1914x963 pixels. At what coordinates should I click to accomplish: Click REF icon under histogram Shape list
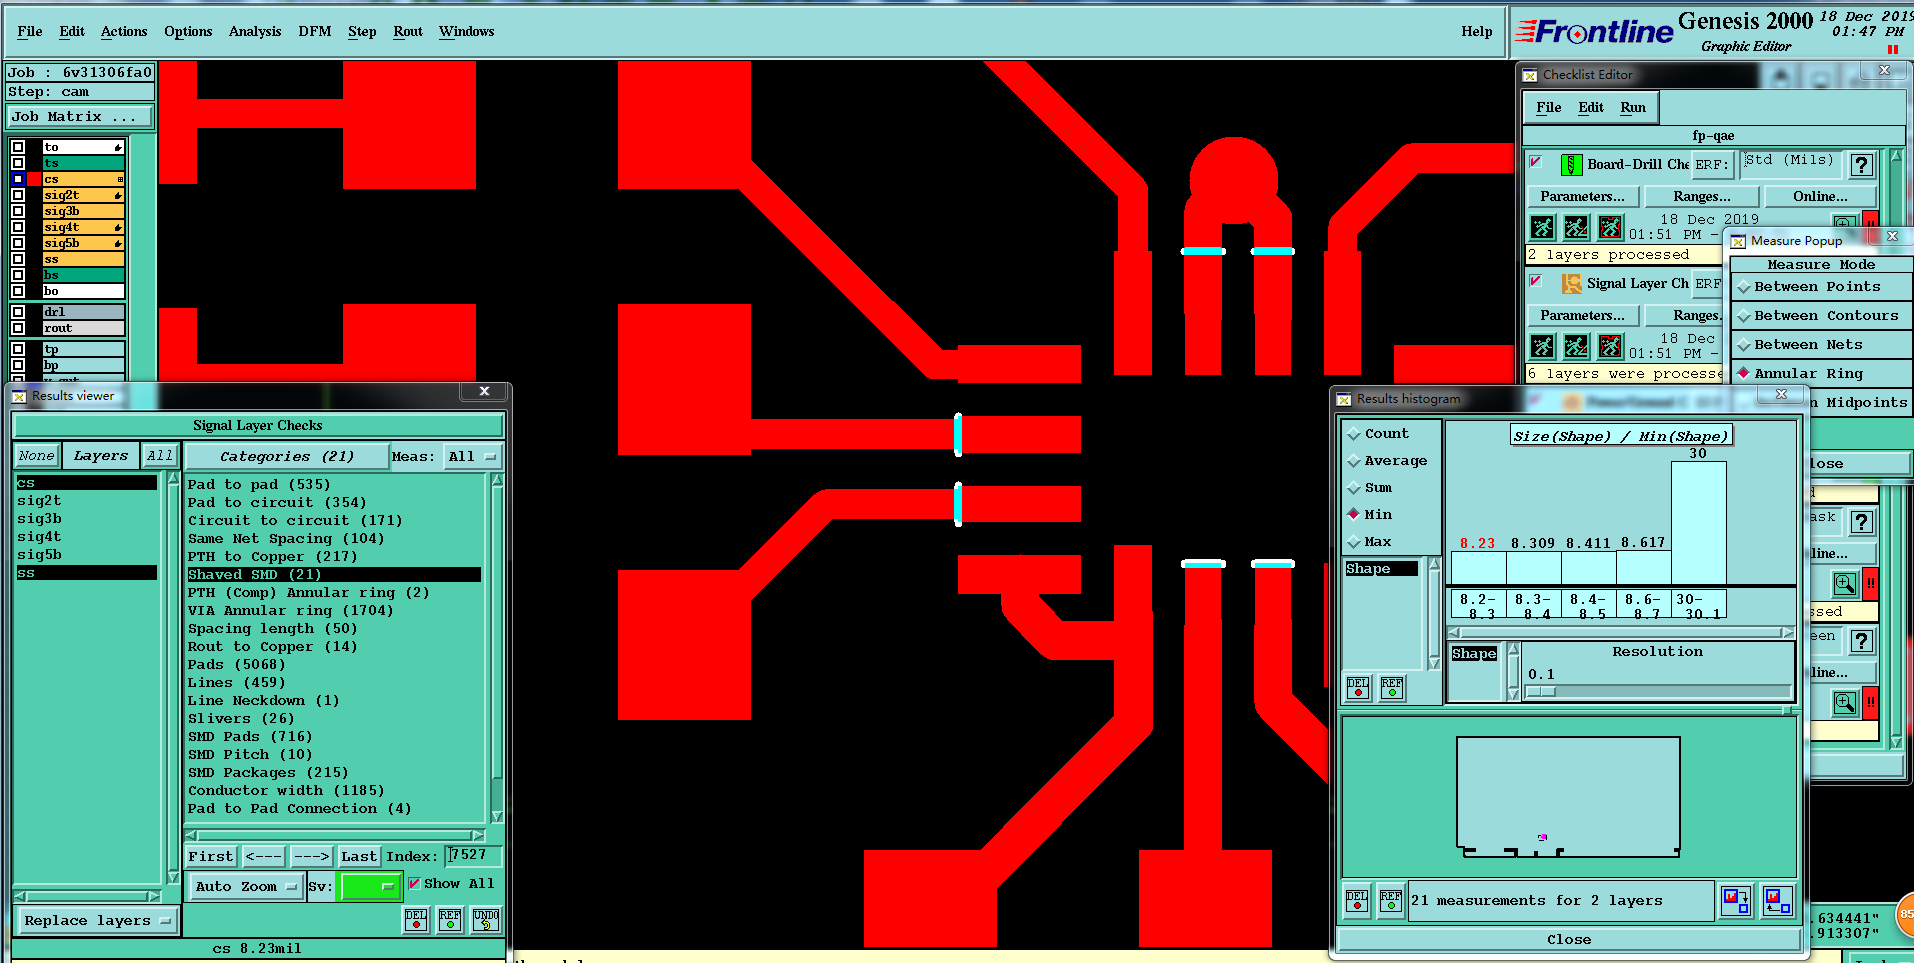tap(1392, 687)
